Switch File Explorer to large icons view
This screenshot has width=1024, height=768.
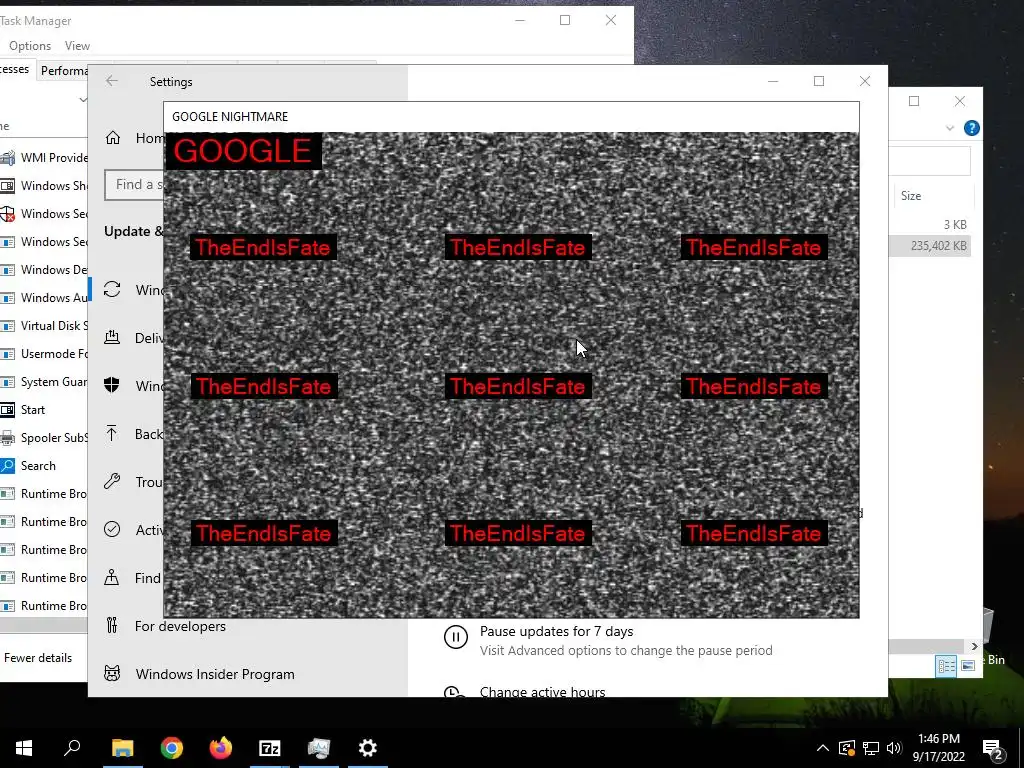(x=968, y=666)
